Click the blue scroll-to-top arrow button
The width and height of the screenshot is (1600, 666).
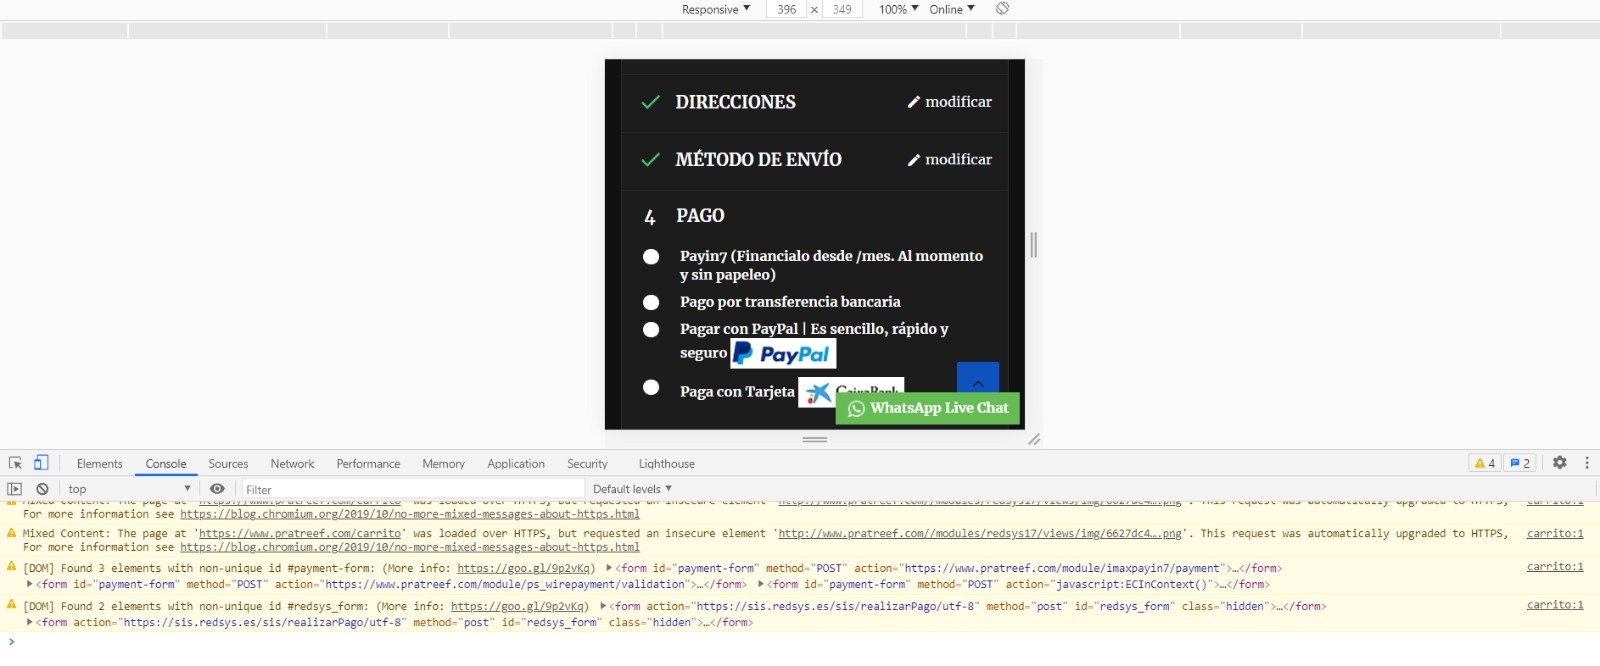[978, 378]
